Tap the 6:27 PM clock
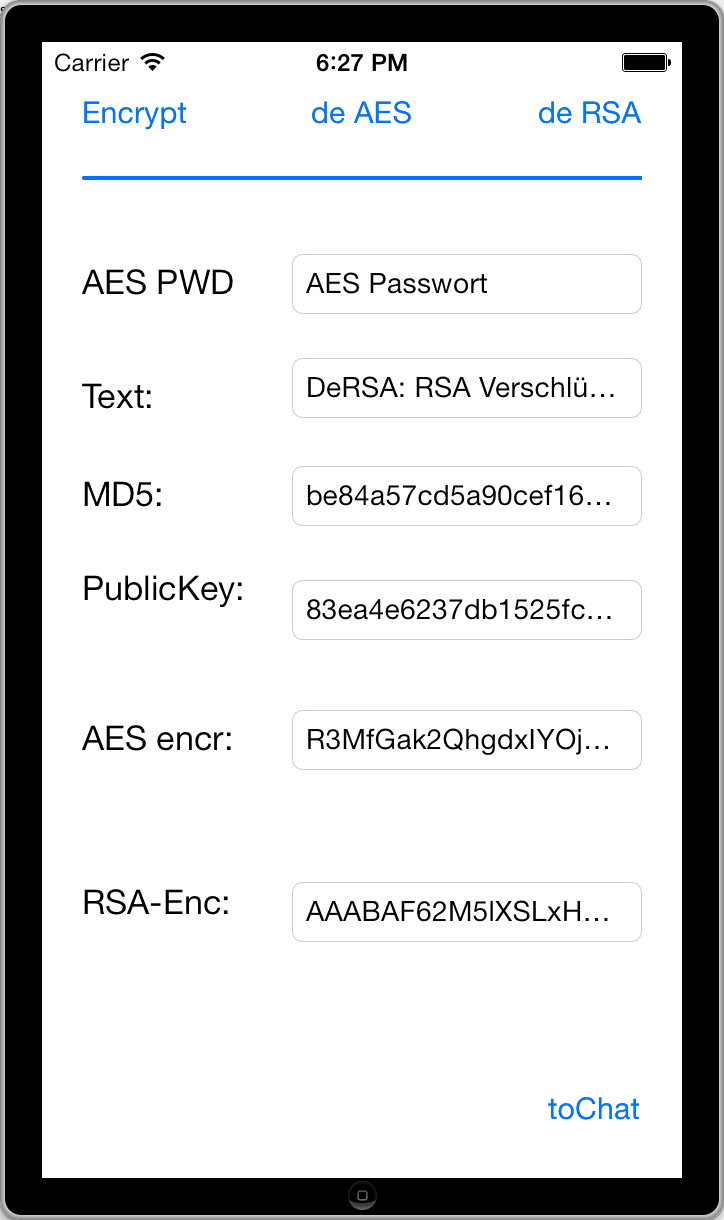Viewport: 724px width, 1220px height. pos(361,63)
